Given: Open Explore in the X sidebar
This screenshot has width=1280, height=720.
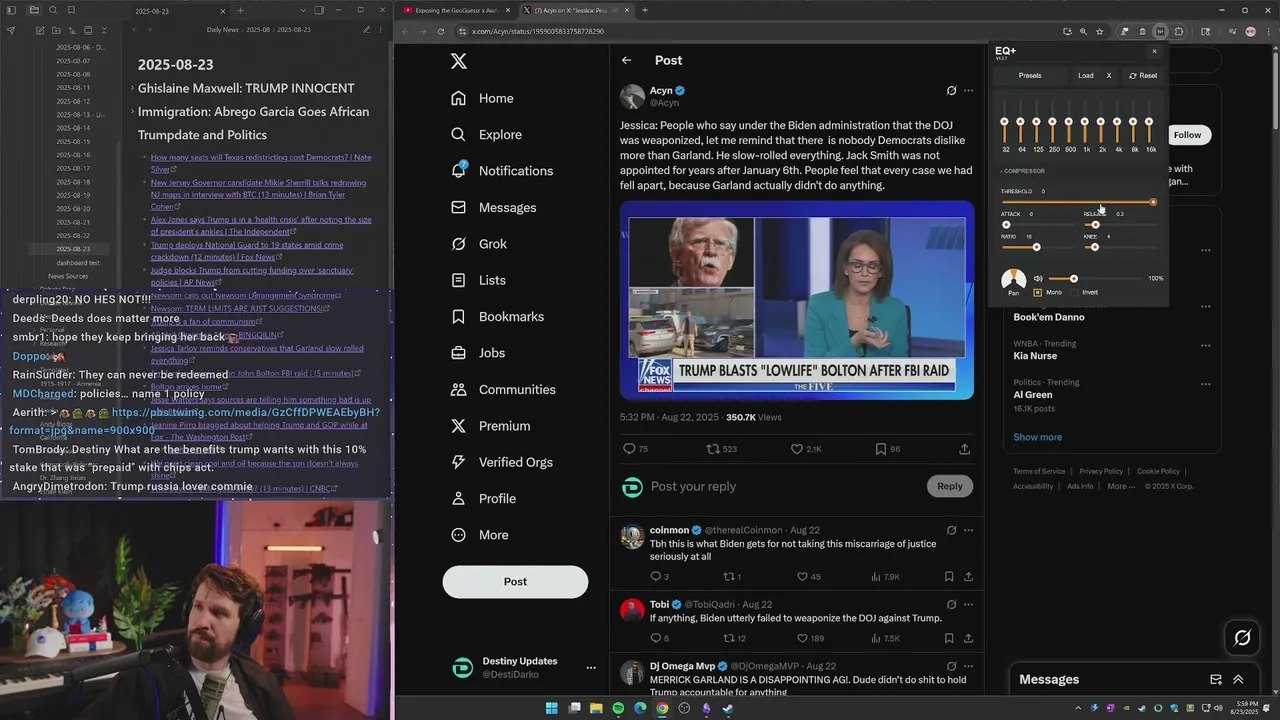Looking at the screenshot, I should tap(486, 135).
